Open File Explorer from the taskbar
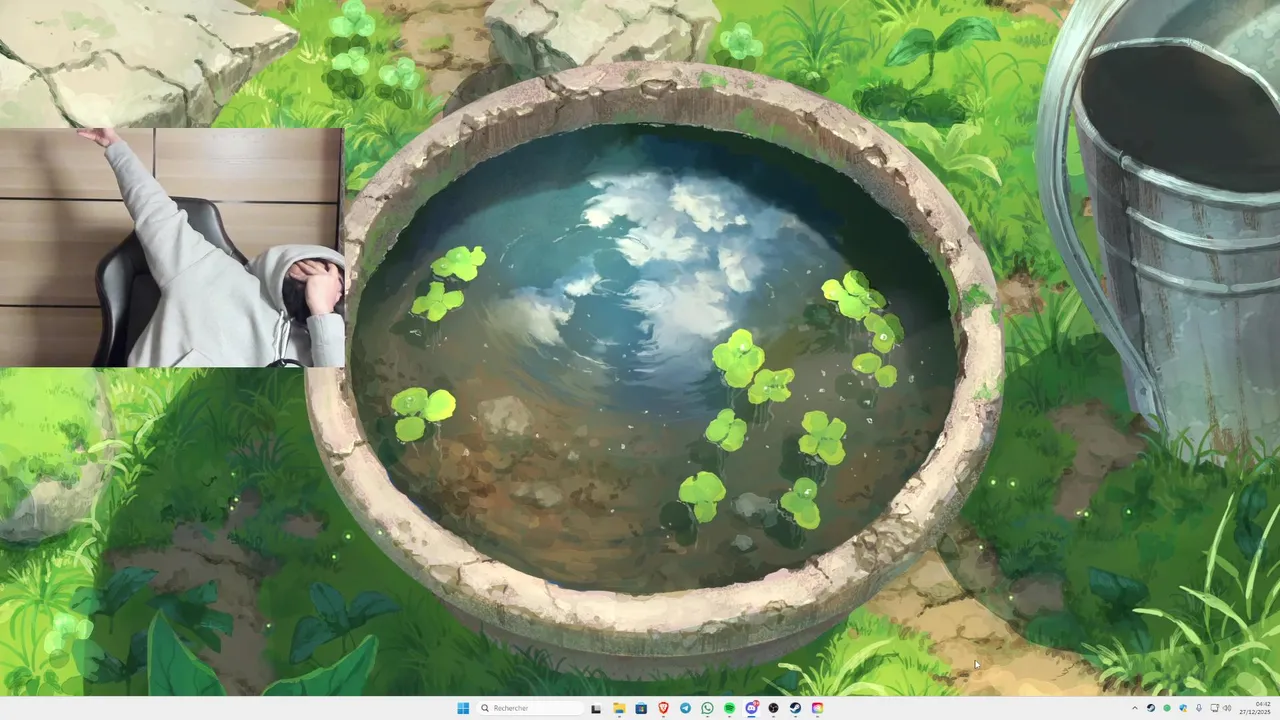 click(619, 708)
